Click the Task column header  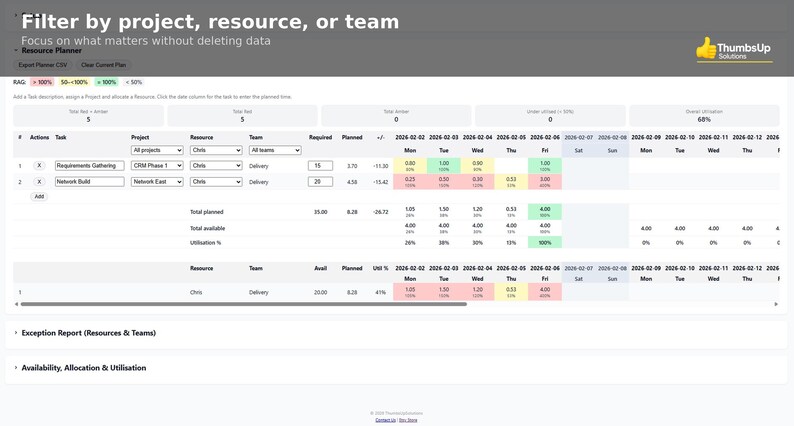tap(61, 137)
